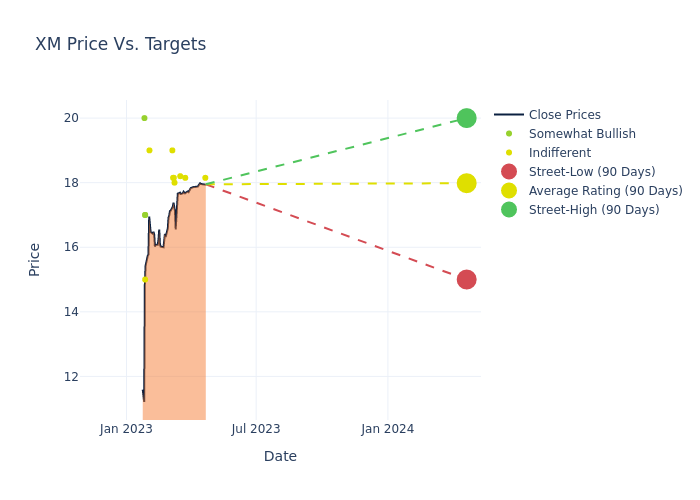Hide Street-Low (90 Days) series
Image resolution: width=700 pixels, height=500 pixels.
[x=591, y=172]
